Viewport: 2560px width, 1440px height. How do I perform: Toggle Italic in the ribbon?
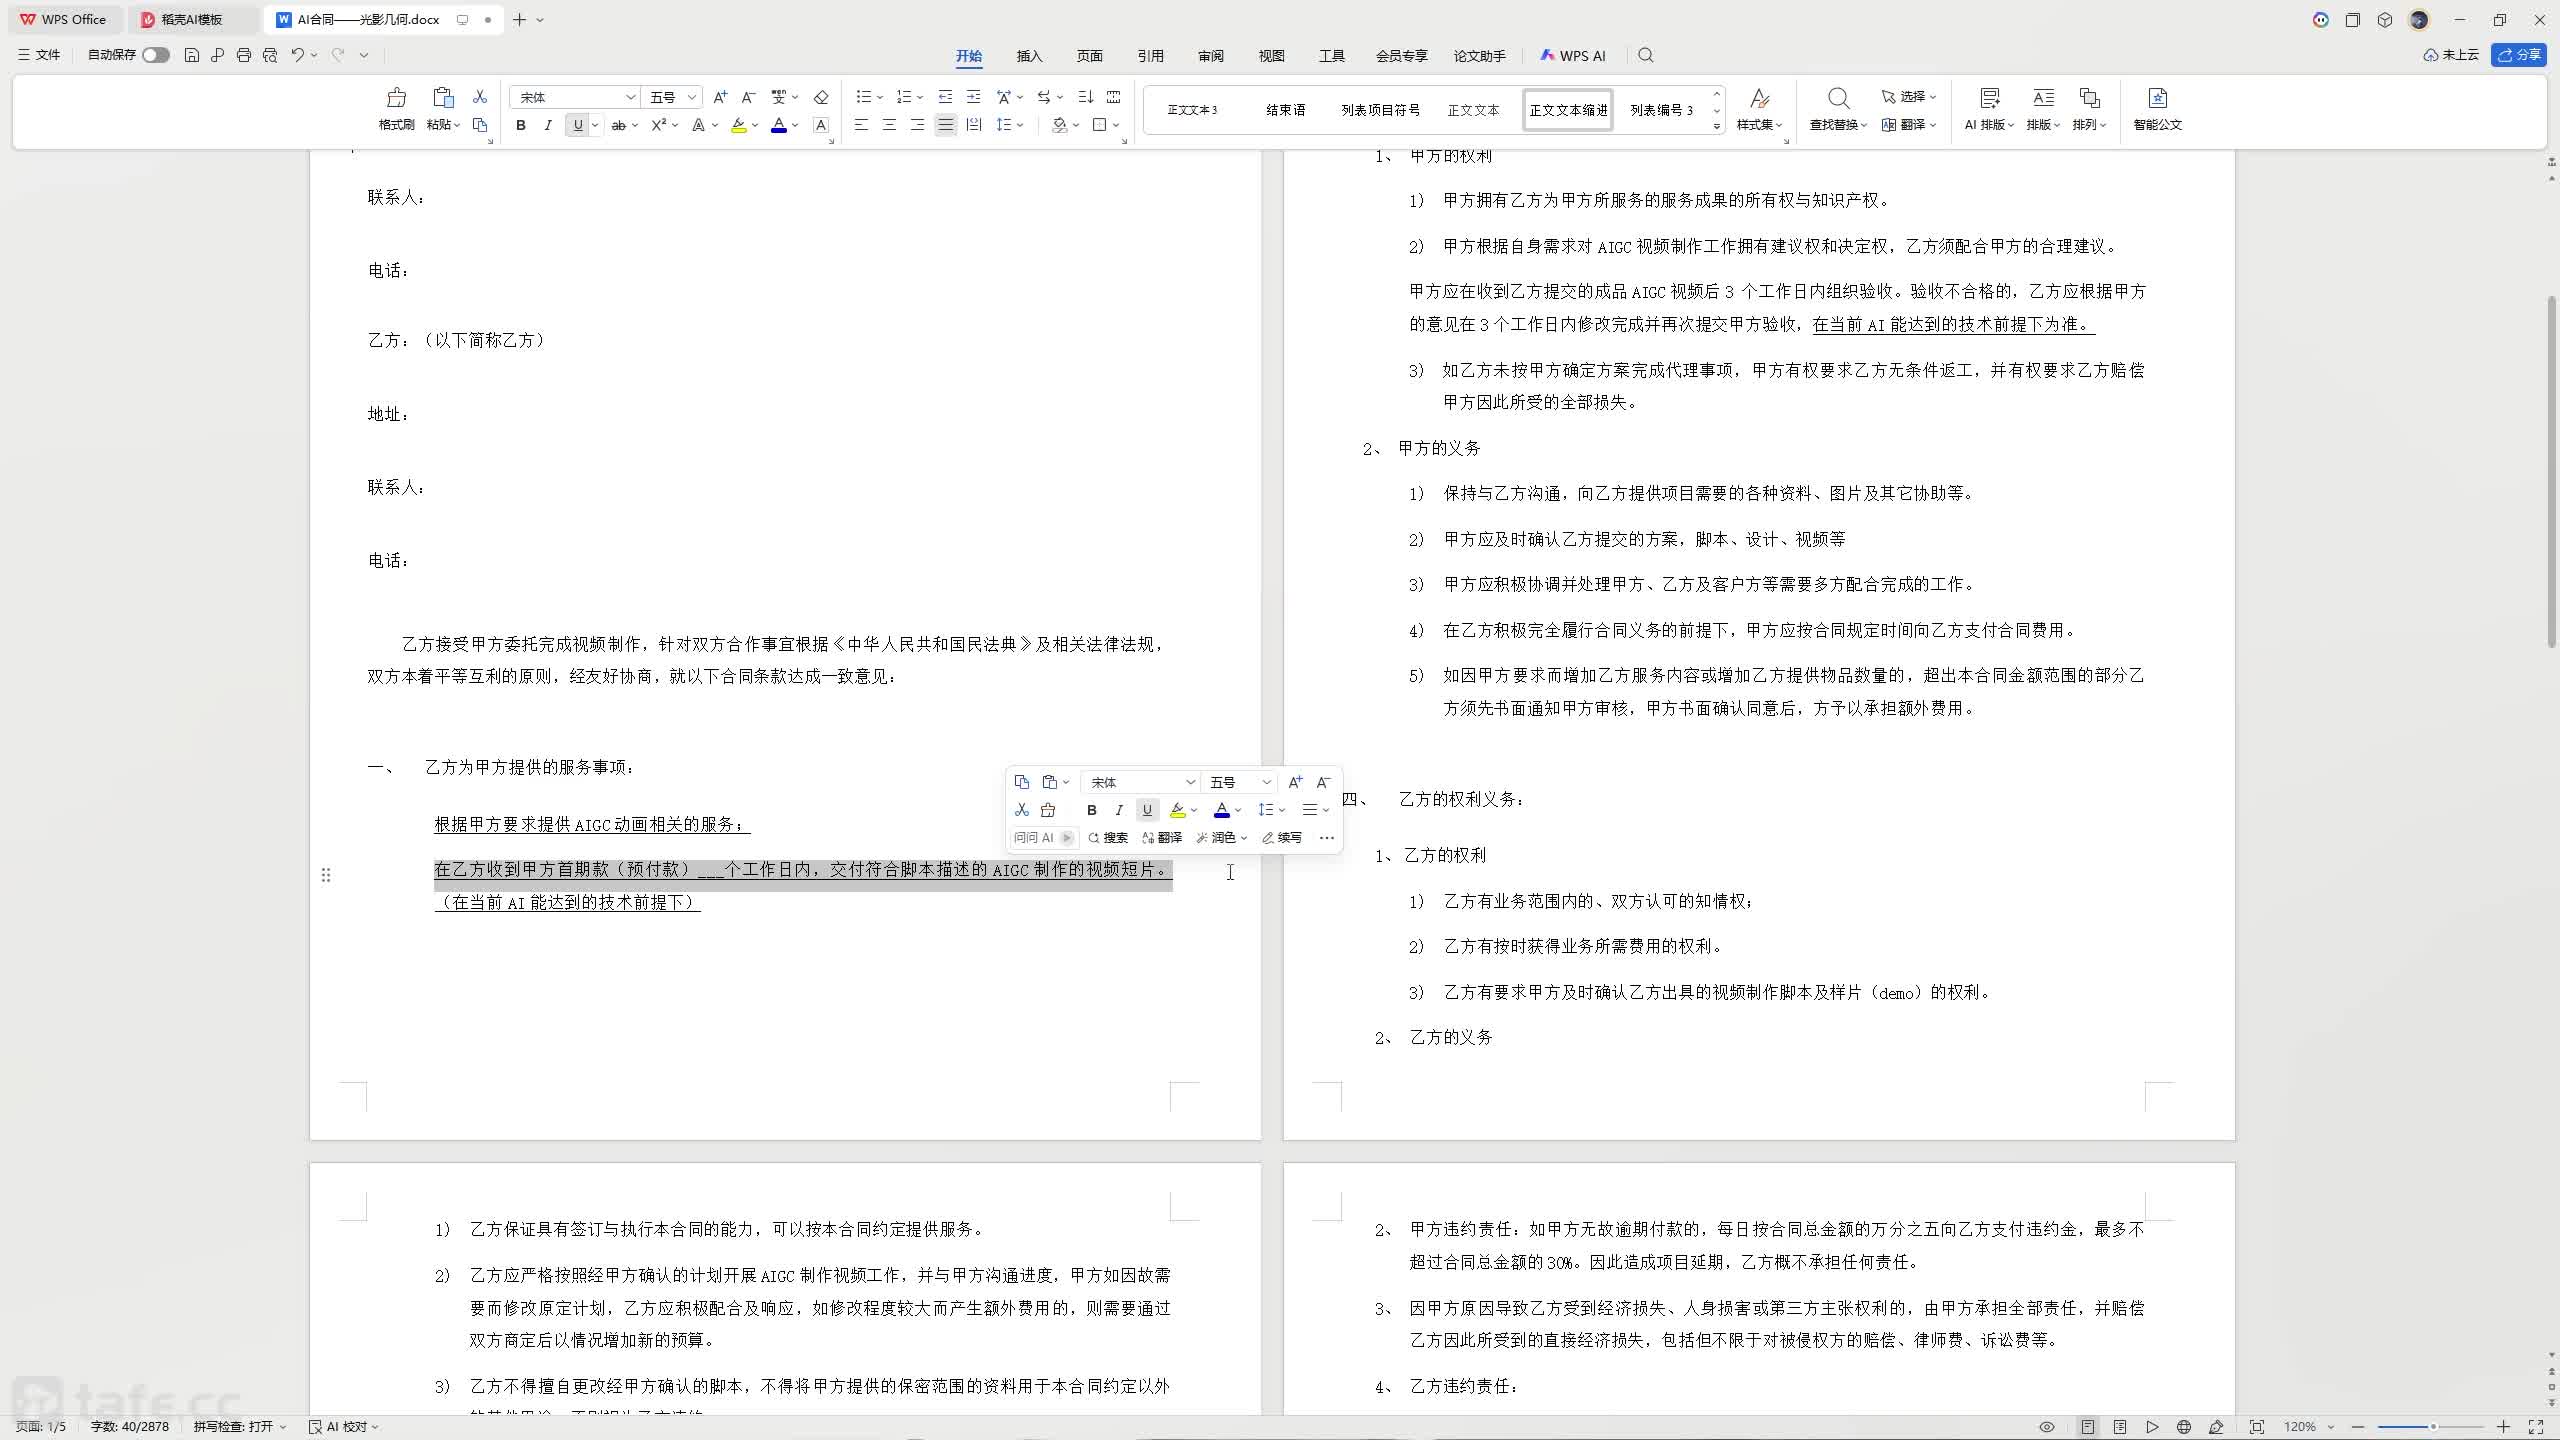pos(548,125)
